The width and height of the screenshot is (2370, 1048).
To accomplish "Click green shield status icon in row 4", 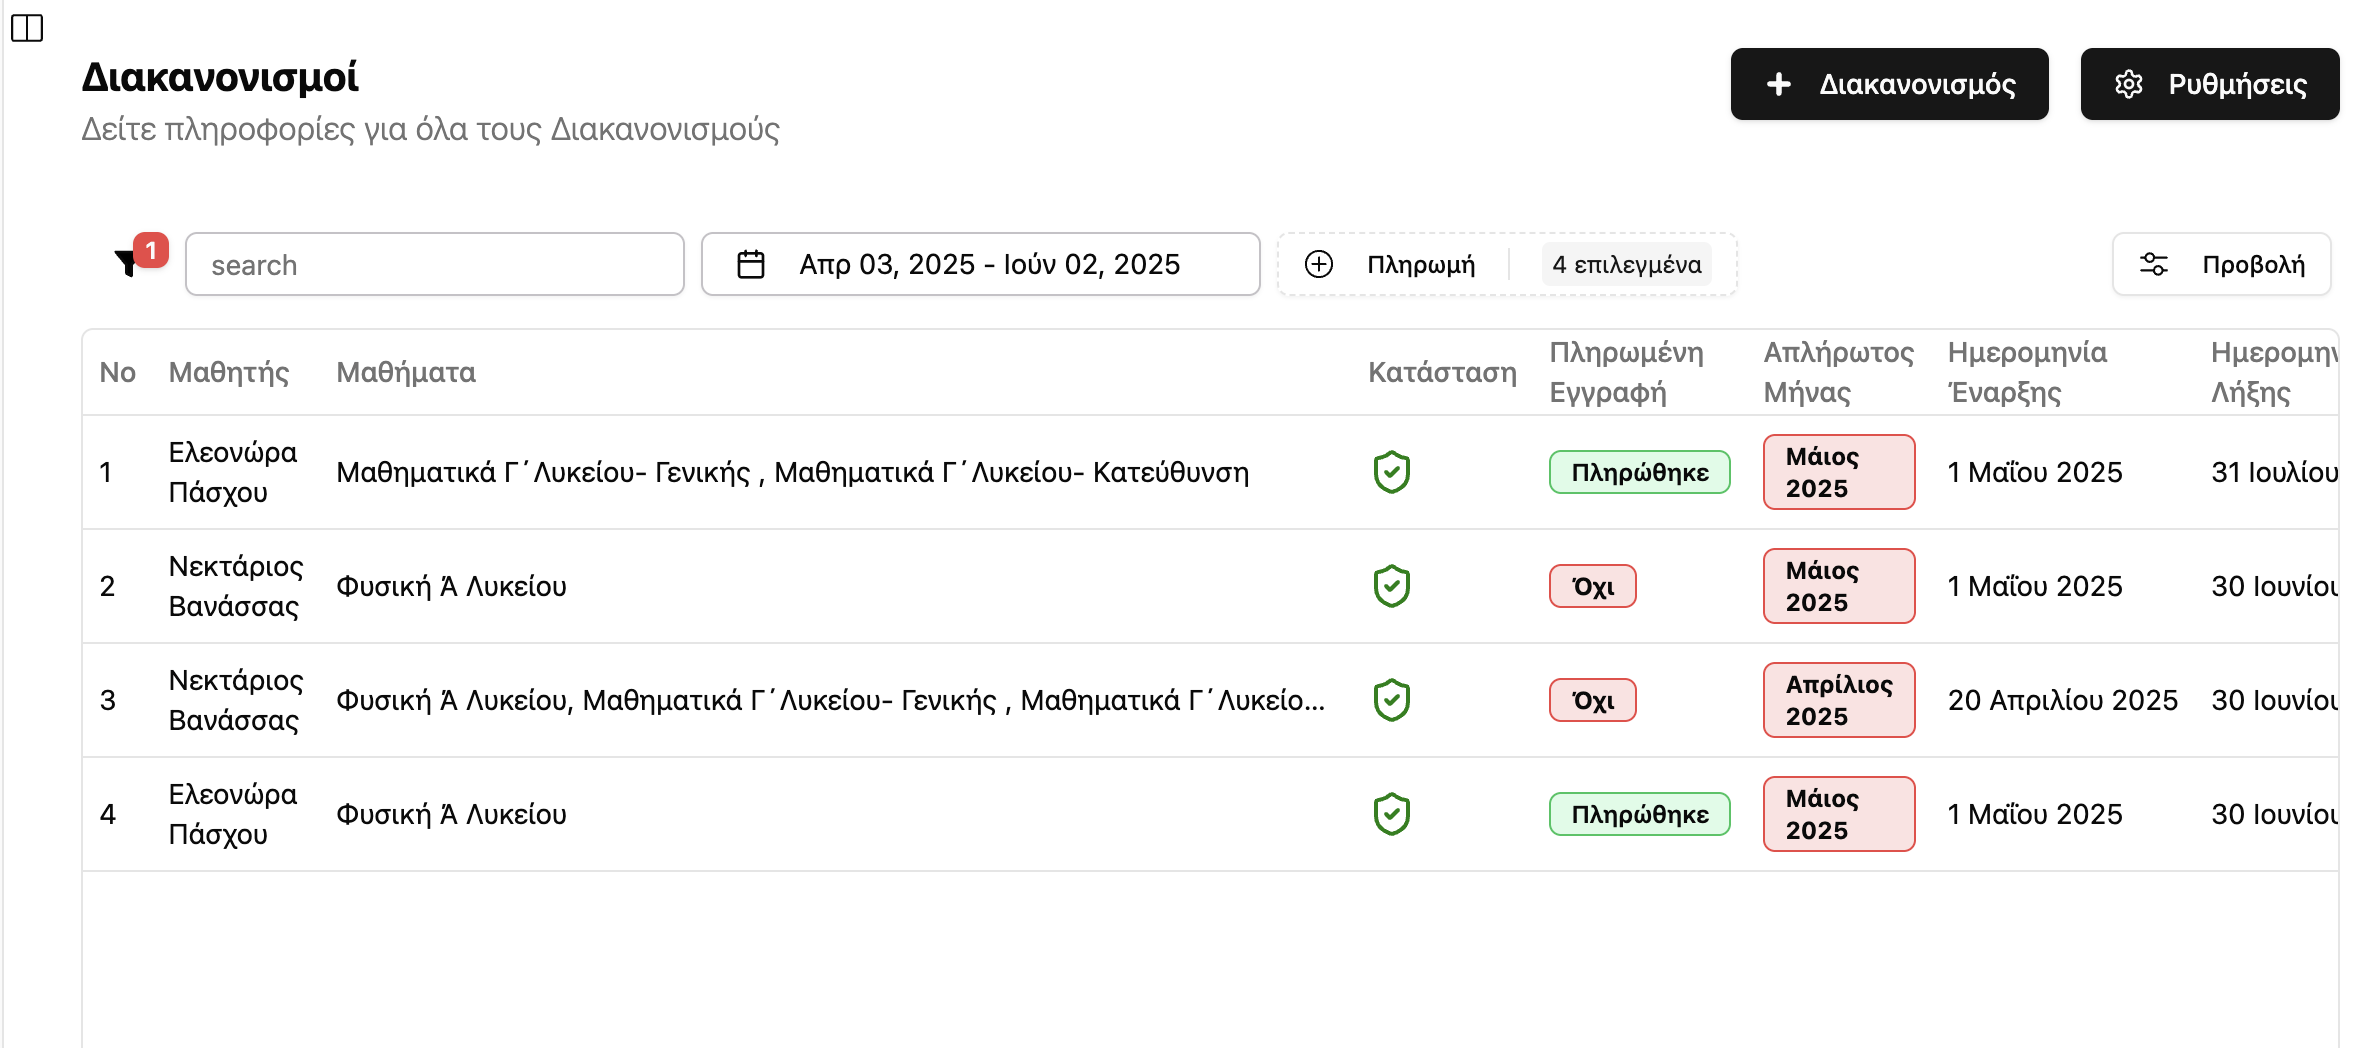I will pos(1391,814).
